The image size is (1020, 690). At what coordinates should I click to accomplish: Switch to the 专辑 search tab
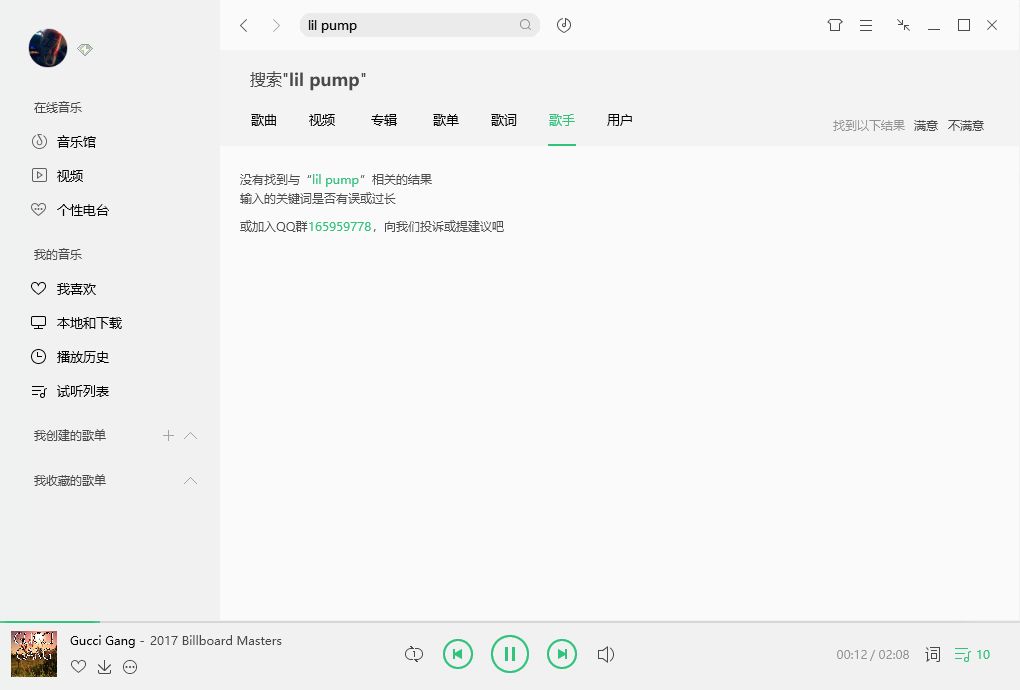click(x=384, y=120)
